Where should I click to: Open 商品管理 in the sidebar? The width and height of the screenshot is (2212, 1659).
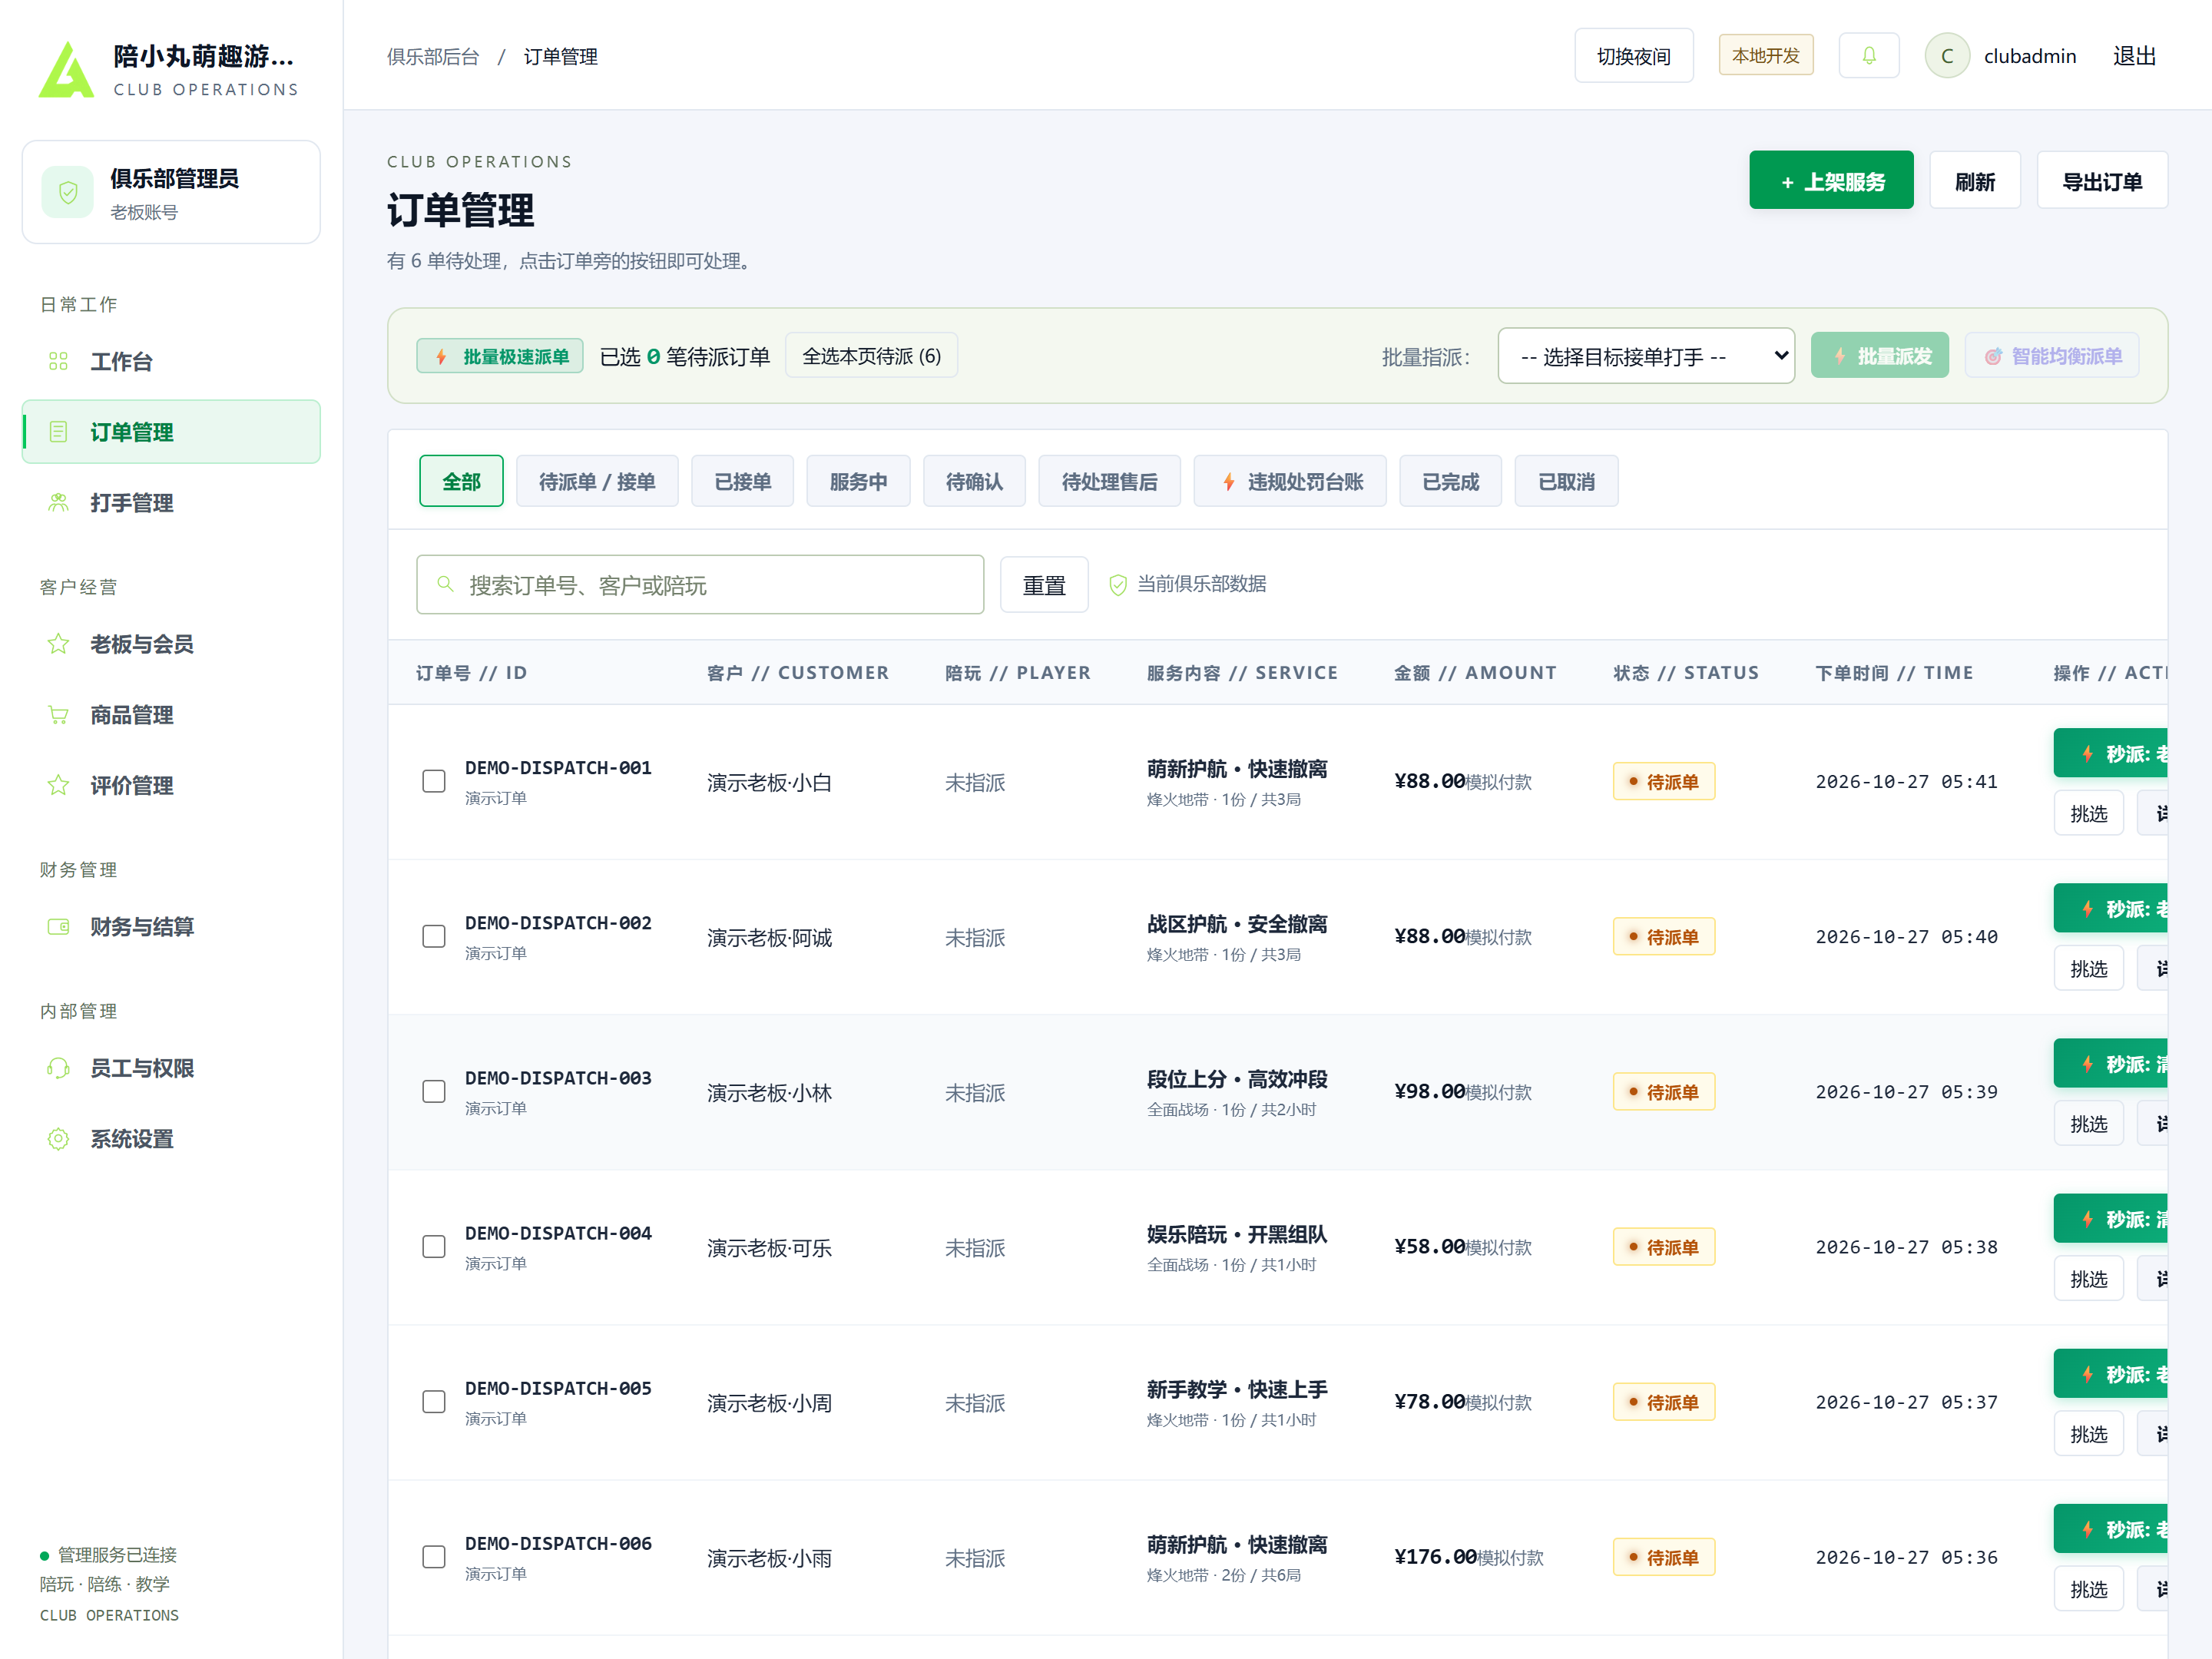point(171,715)
